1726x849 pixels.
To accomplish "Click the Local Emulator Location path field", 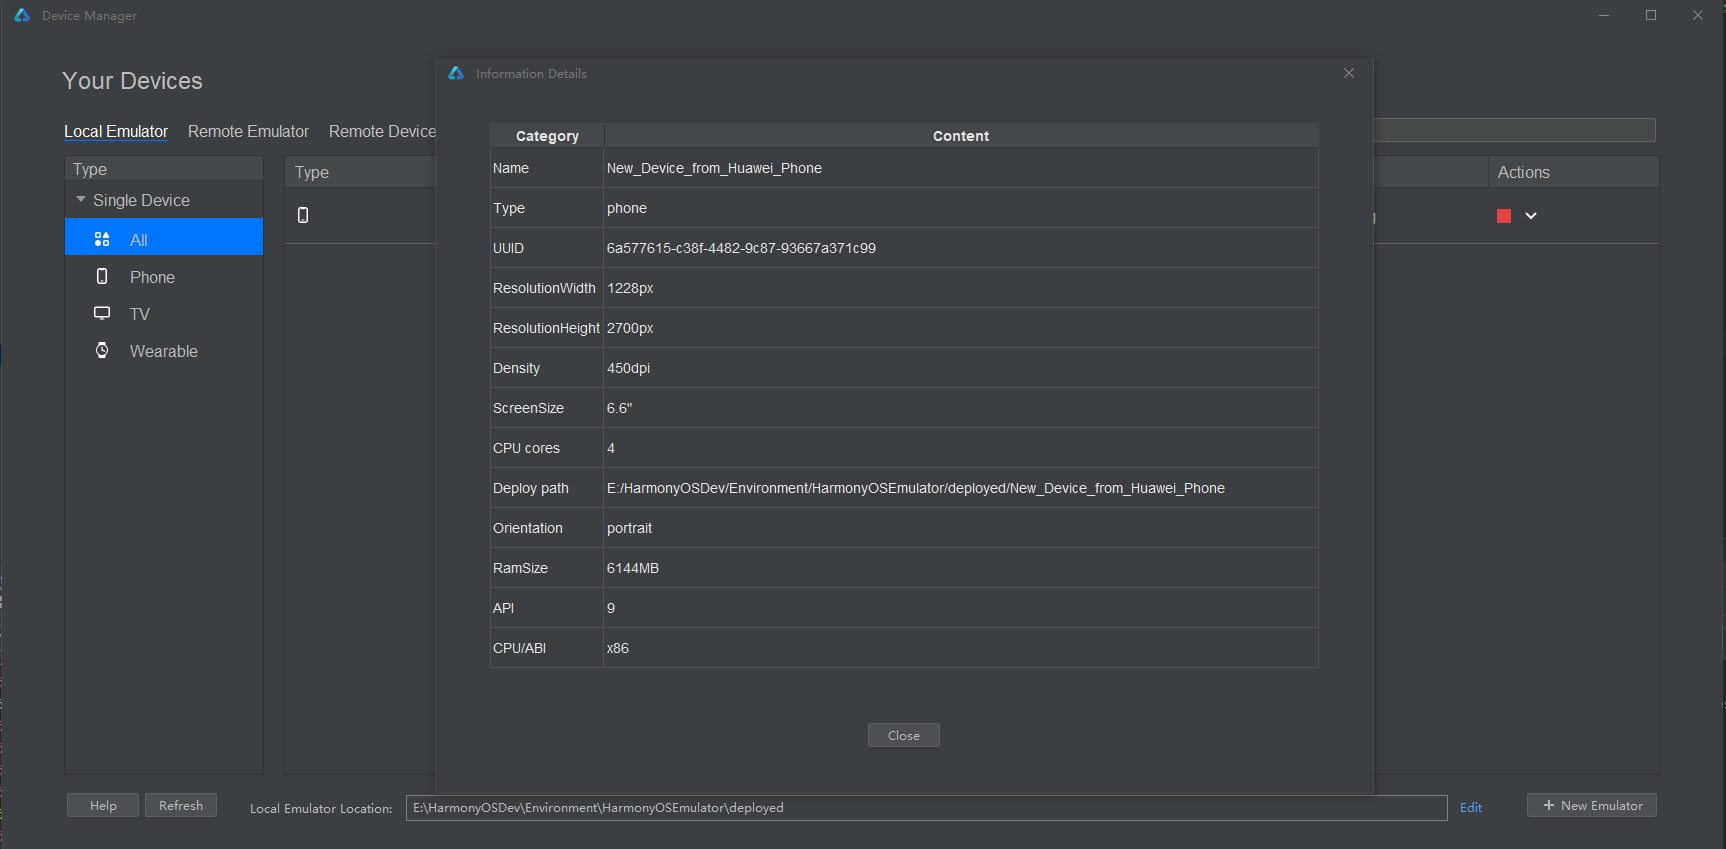I will pos(926,808).
